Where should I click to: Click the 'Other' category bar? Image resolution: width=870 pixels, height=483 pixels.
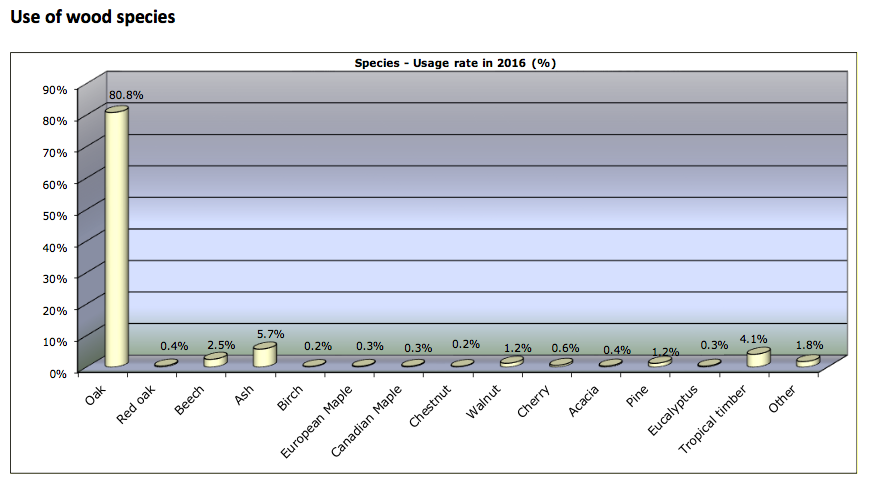click(x=808, y=361)
